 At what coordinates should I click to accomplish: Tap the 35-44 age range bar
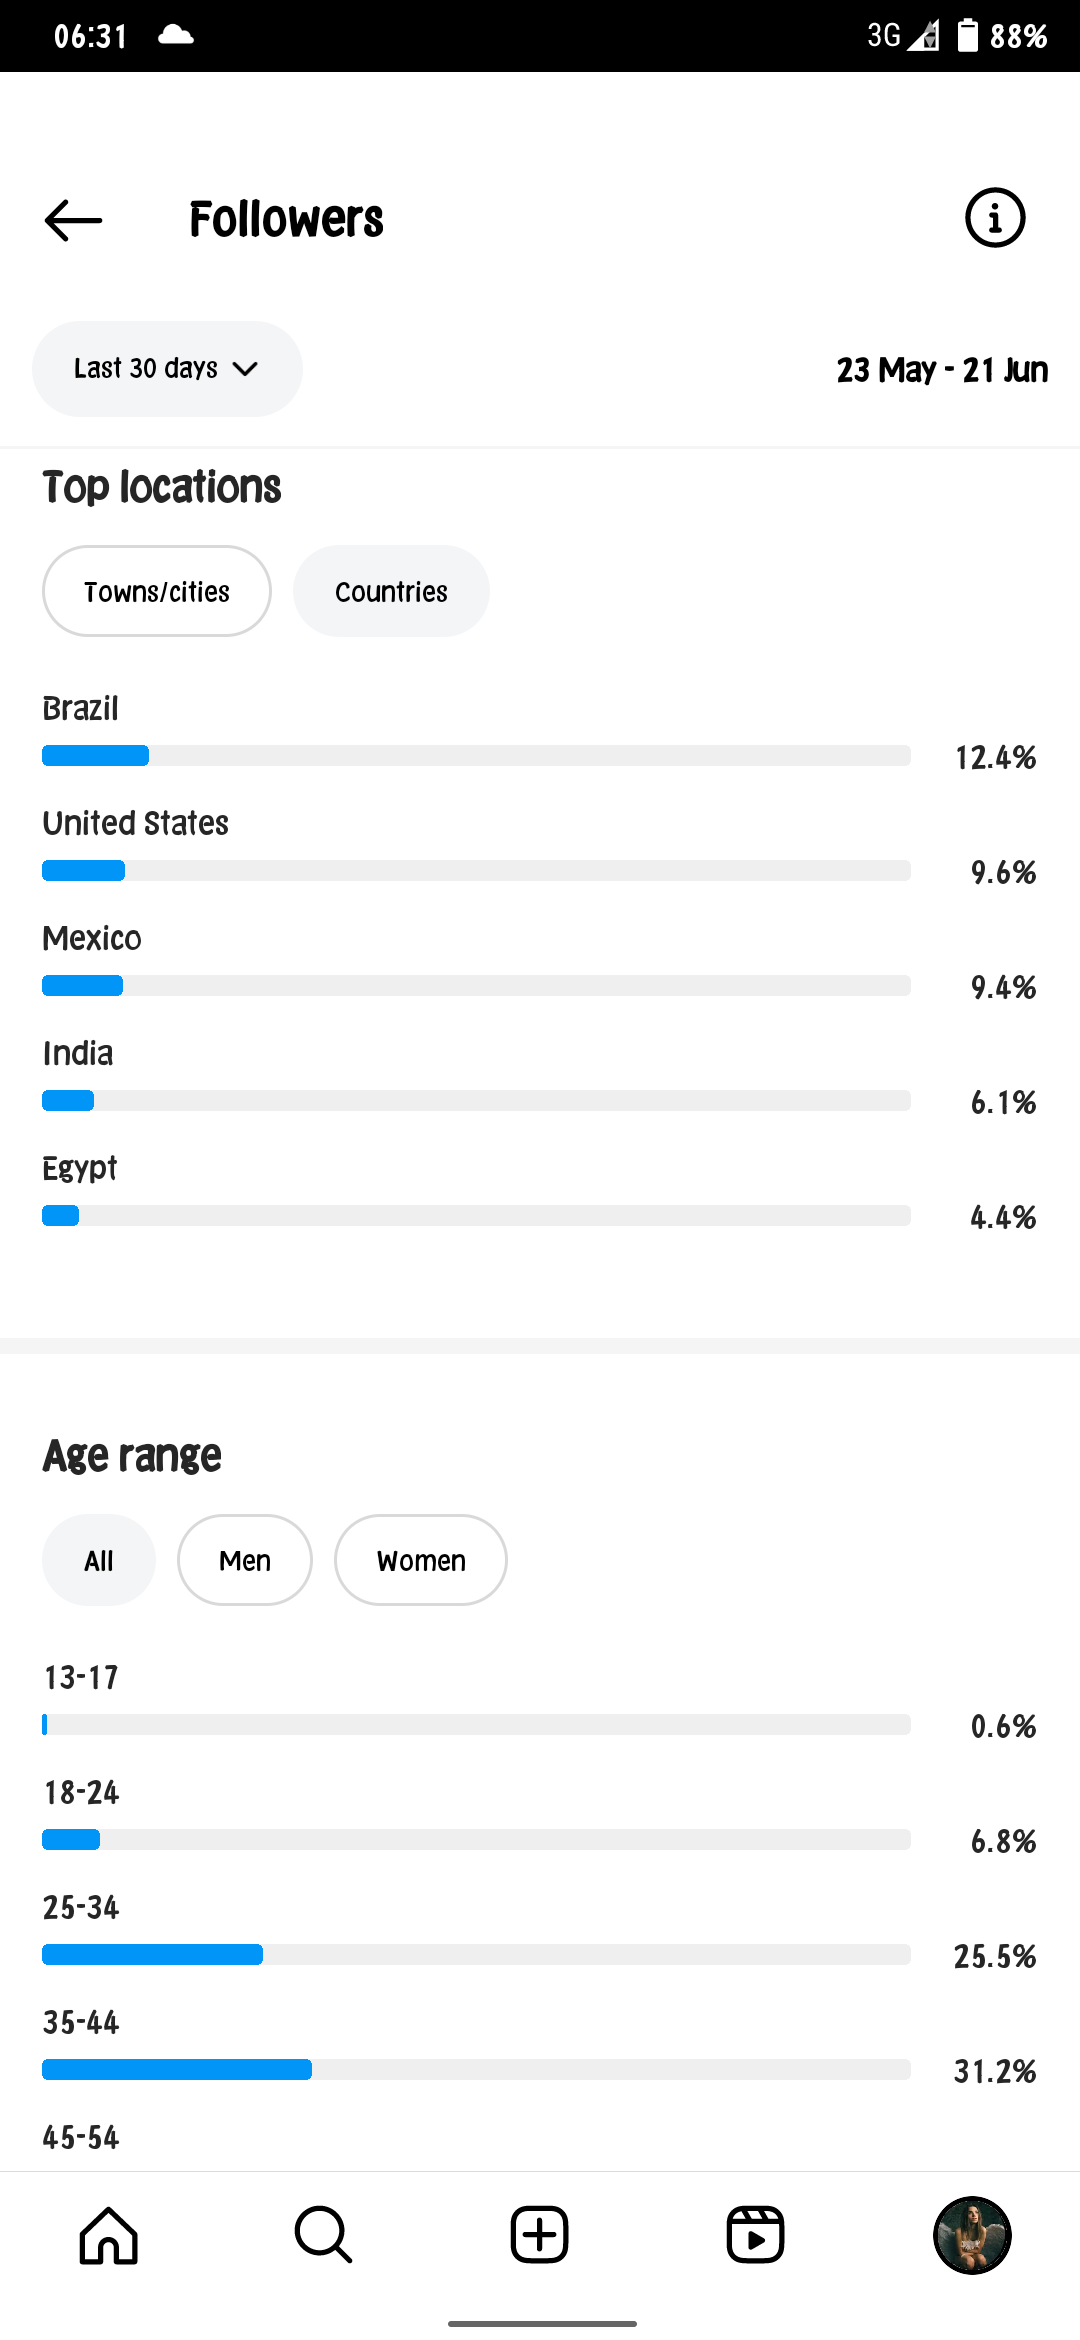[x=476, y=2069]
